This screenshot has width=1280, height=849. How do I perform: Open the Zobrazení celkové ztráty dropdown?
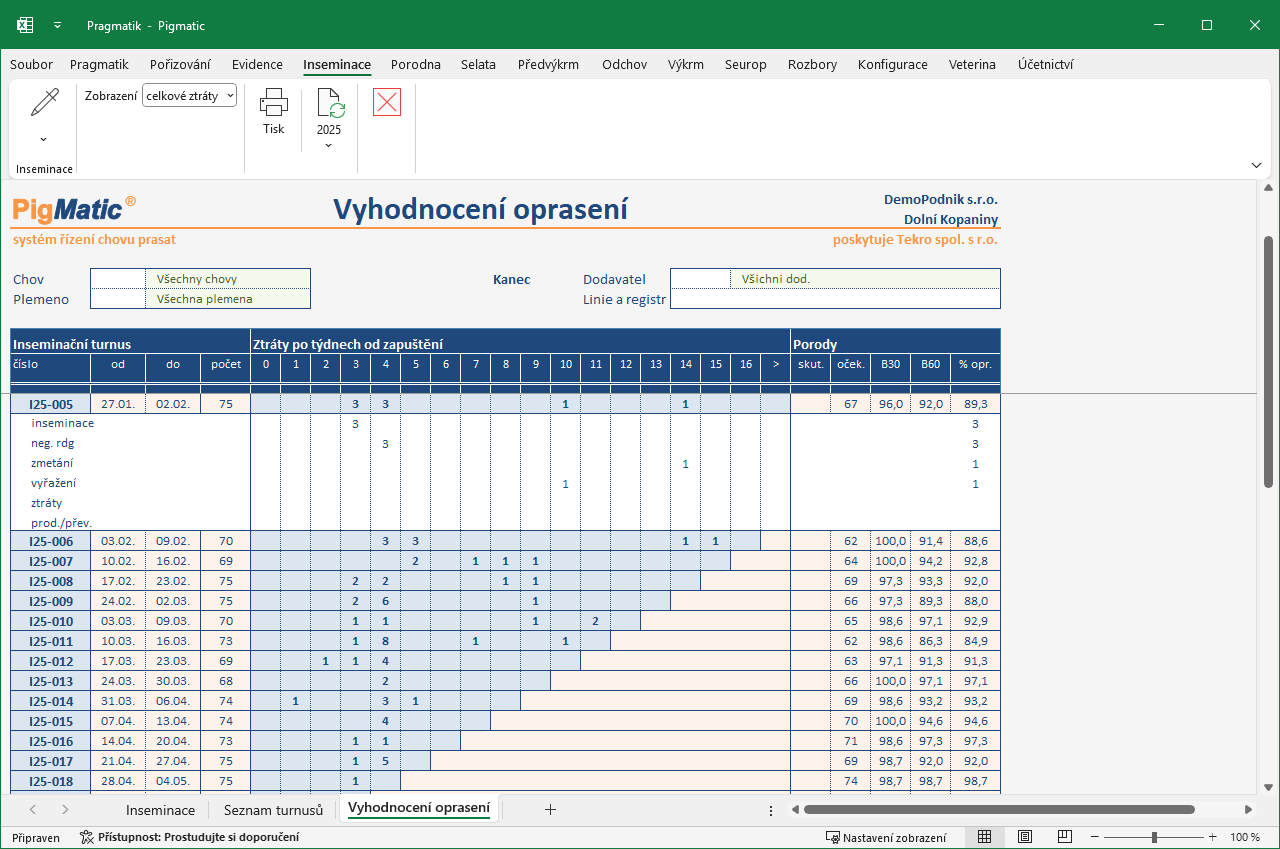[x=190, y=96]
